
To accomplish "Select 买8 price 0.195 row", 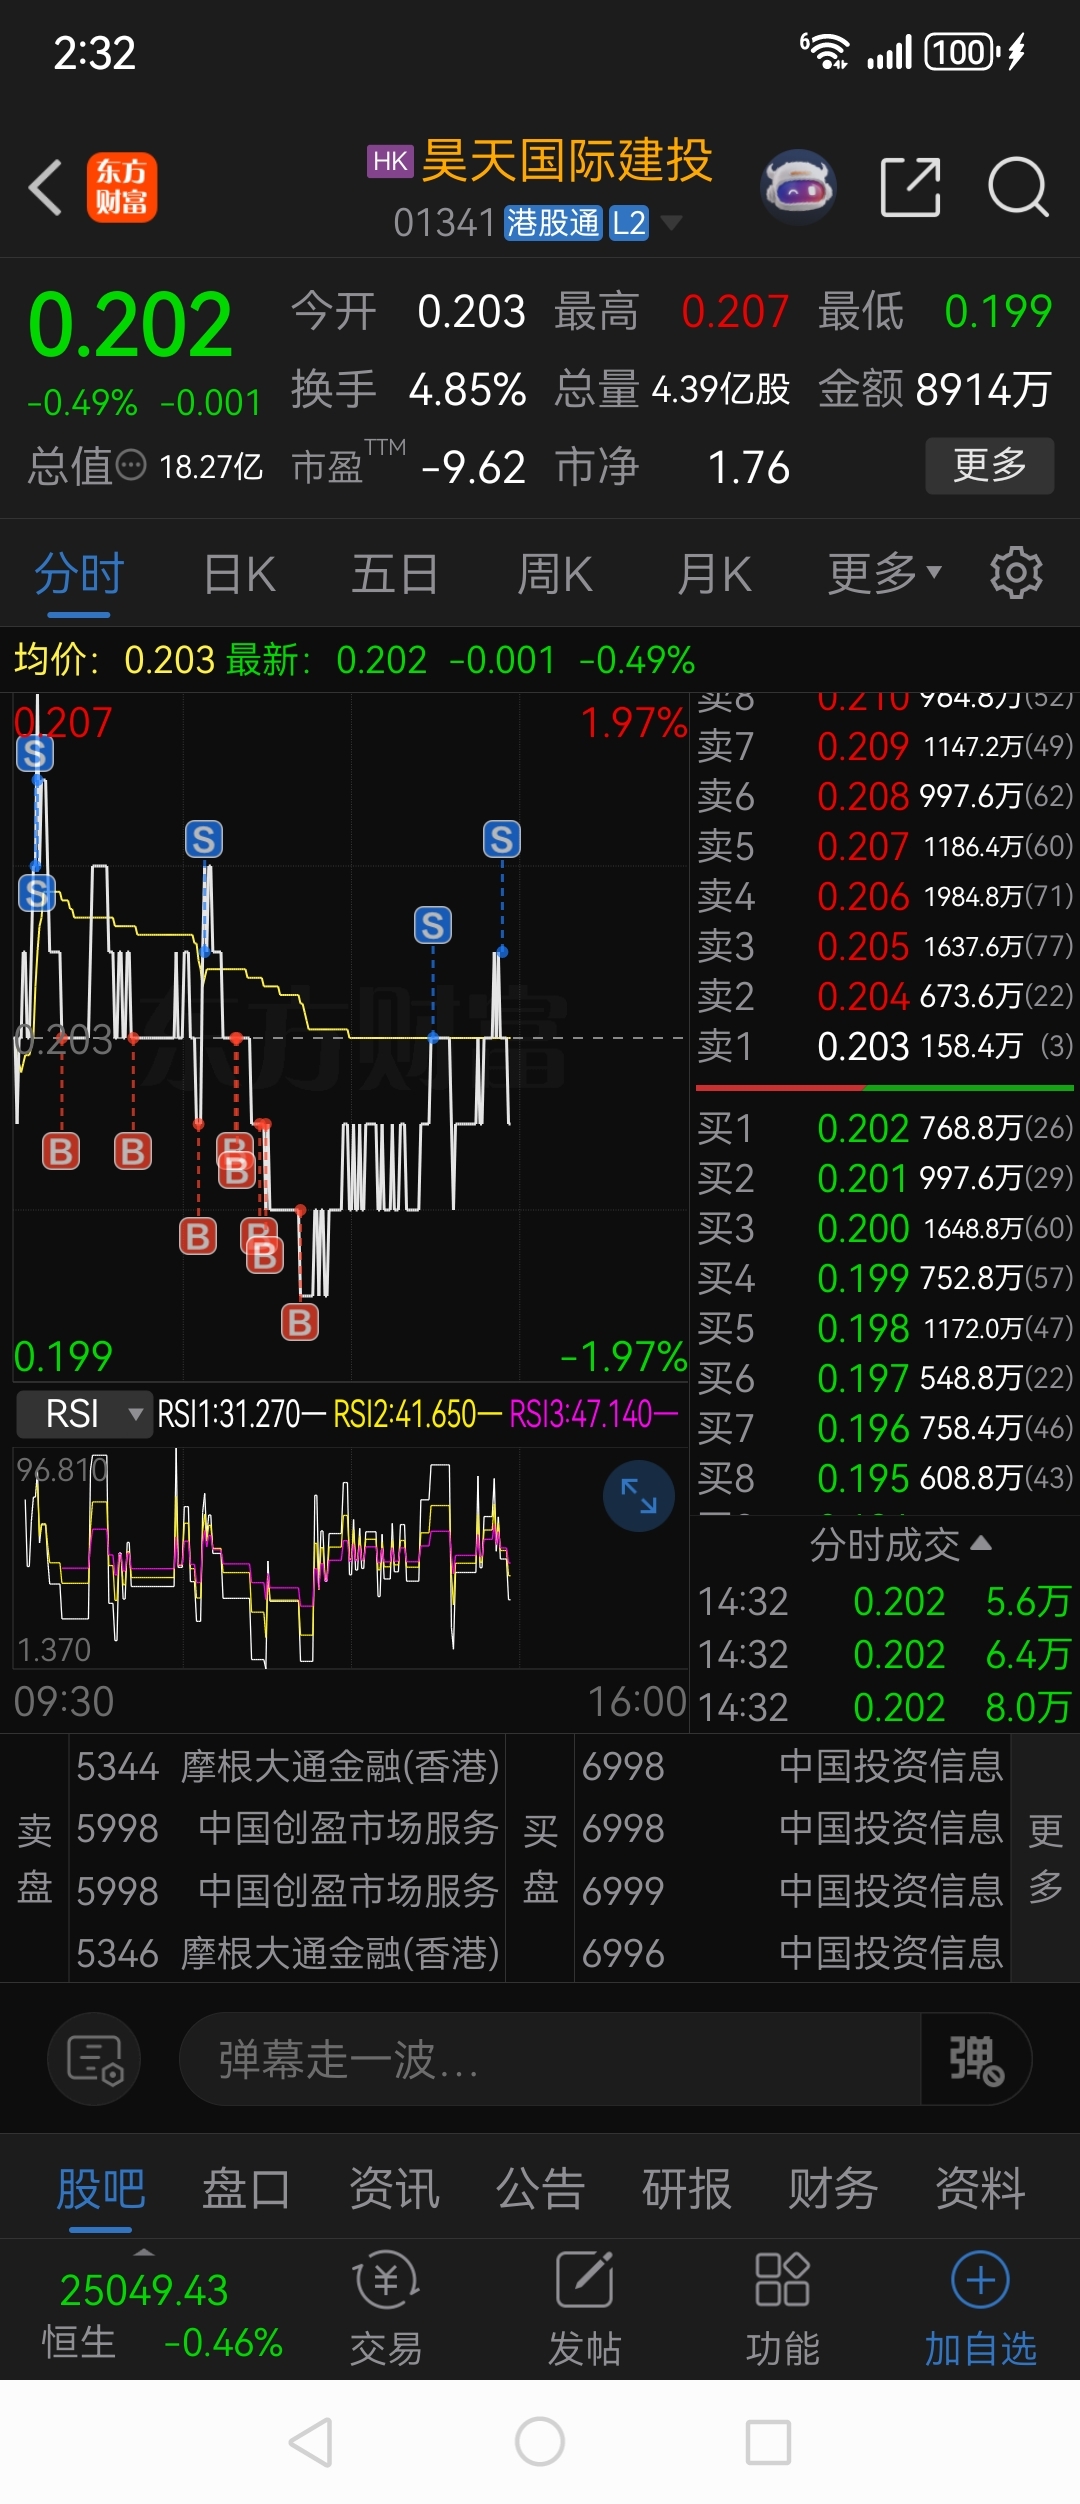I will pos(884,1478).
